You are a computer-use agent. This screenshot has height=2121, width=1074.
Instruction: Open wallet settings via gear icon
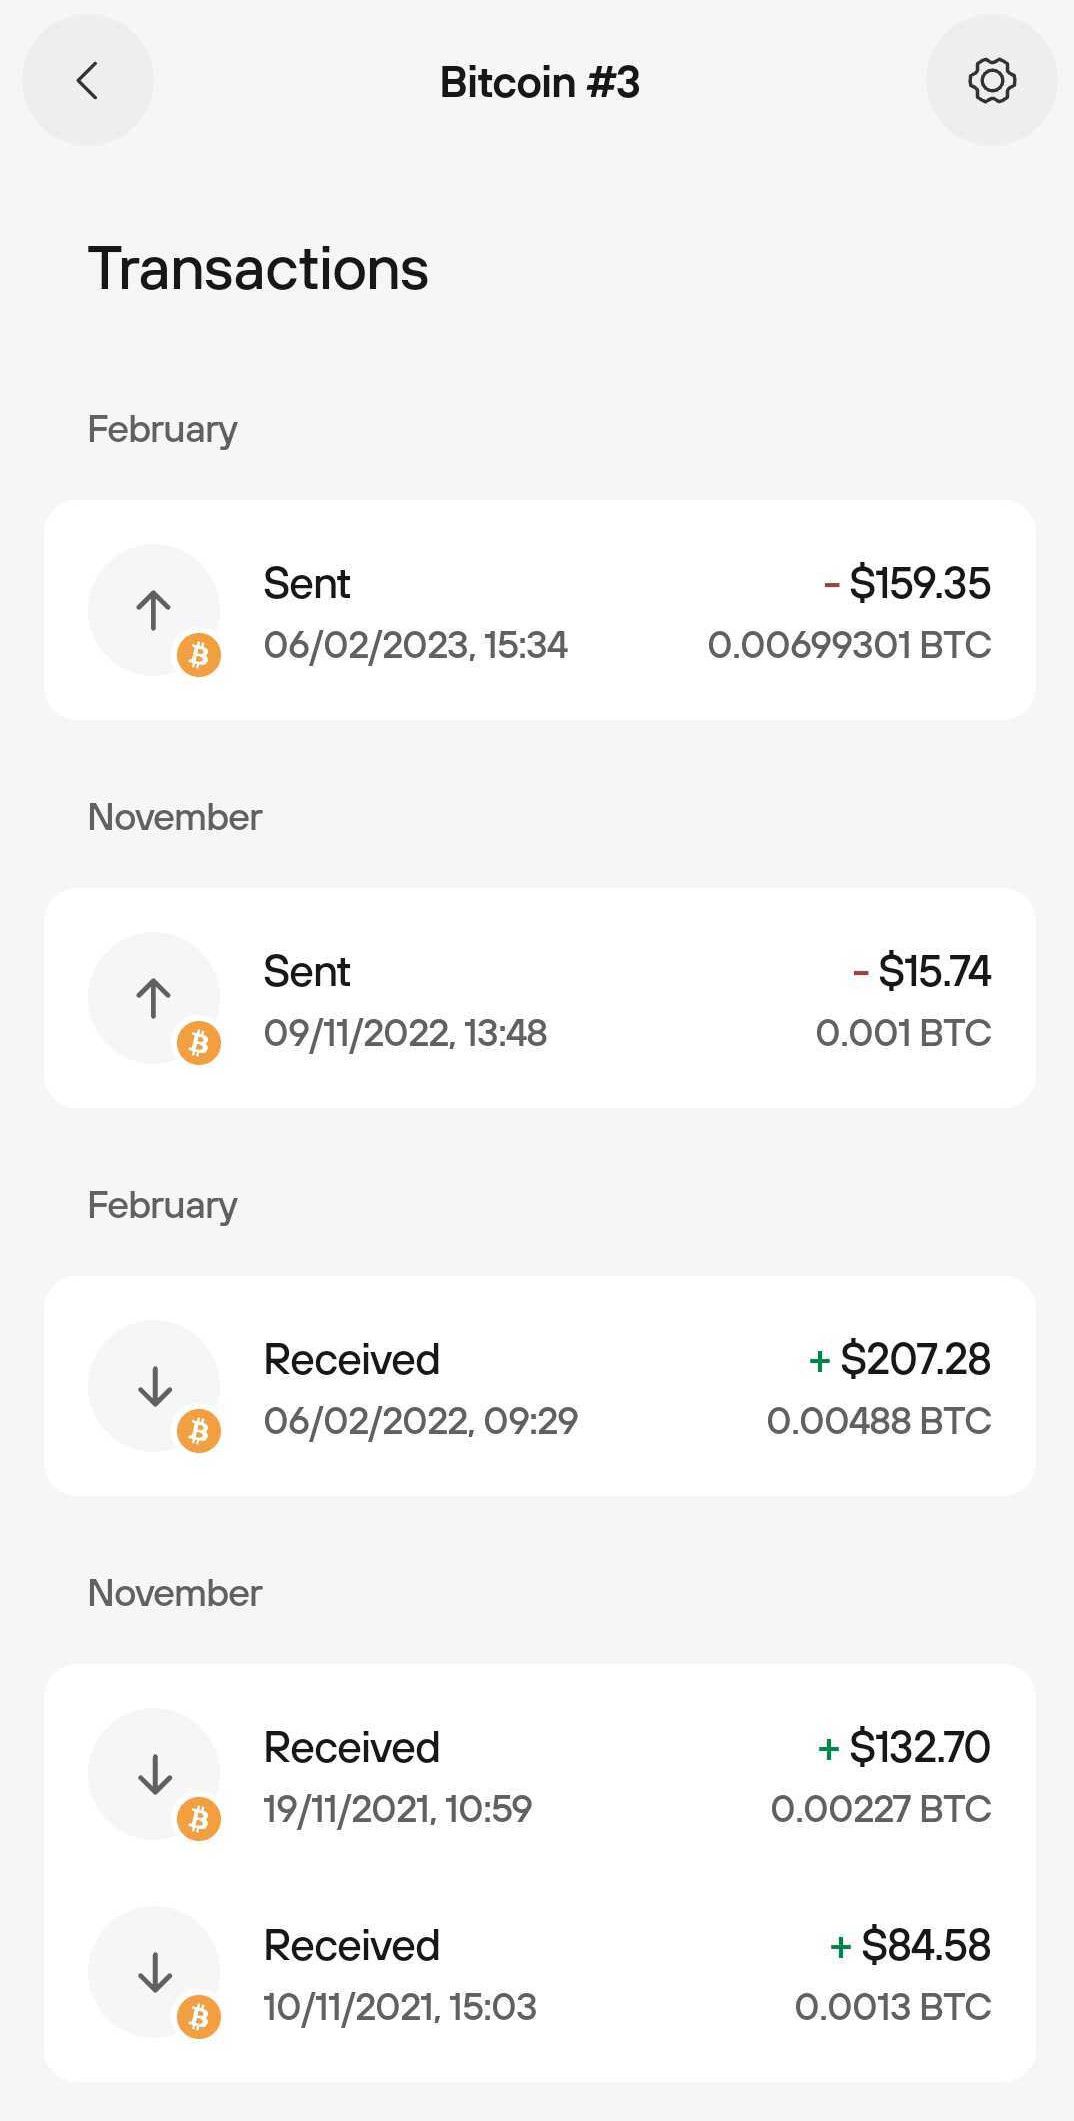[x=991, y=80]
